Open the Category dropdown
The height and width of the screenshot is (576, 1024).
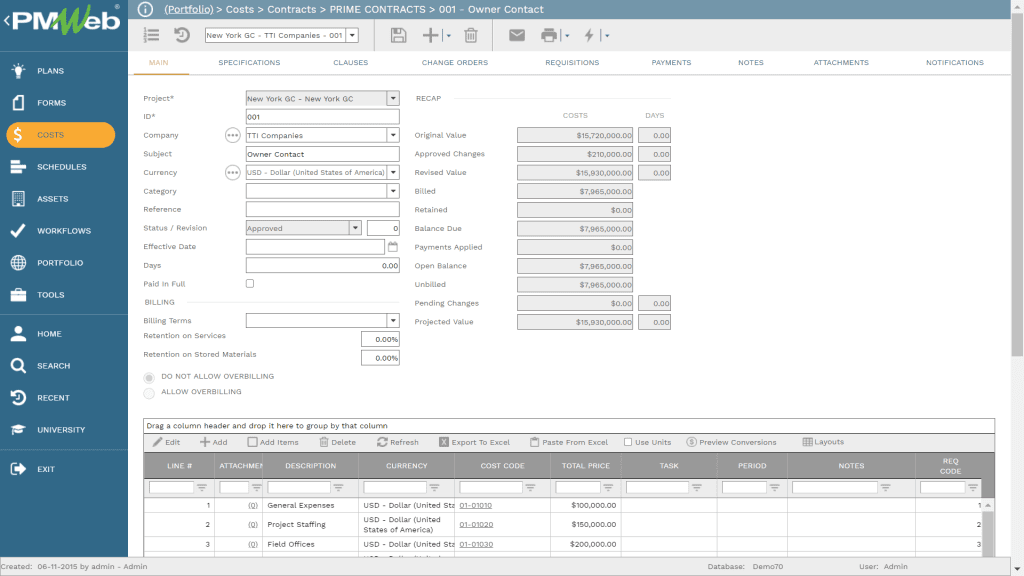click(393, 191)
